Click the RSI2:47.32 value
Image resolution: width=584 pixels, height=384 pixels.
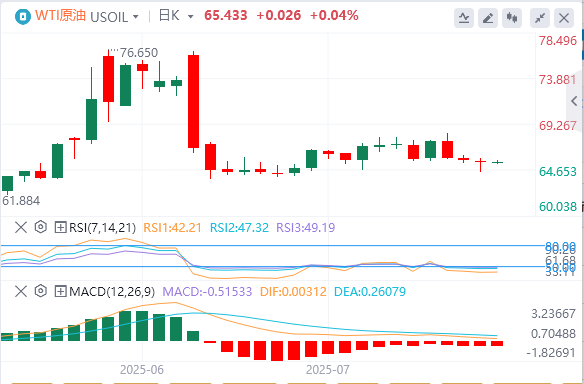(239, 228)
